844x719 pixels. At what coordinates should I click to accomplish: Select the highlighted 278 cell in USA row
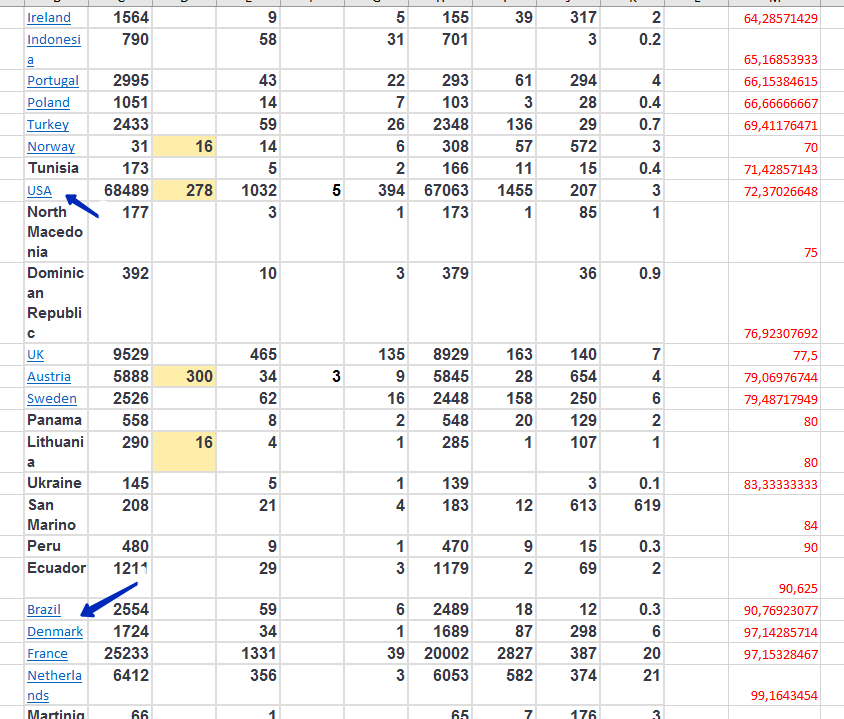tap(185, 191)
